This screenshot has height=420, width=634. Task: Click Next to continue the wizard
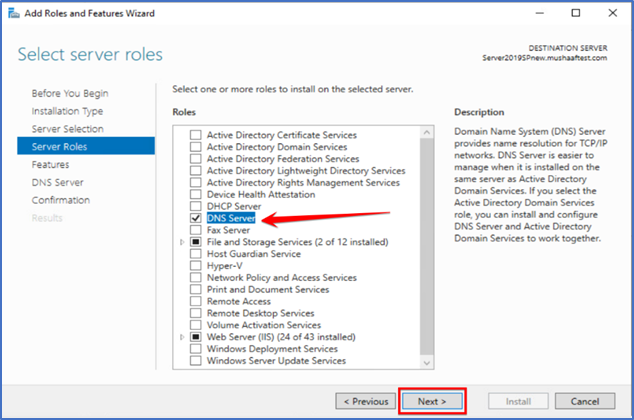(x=432, y=401)
